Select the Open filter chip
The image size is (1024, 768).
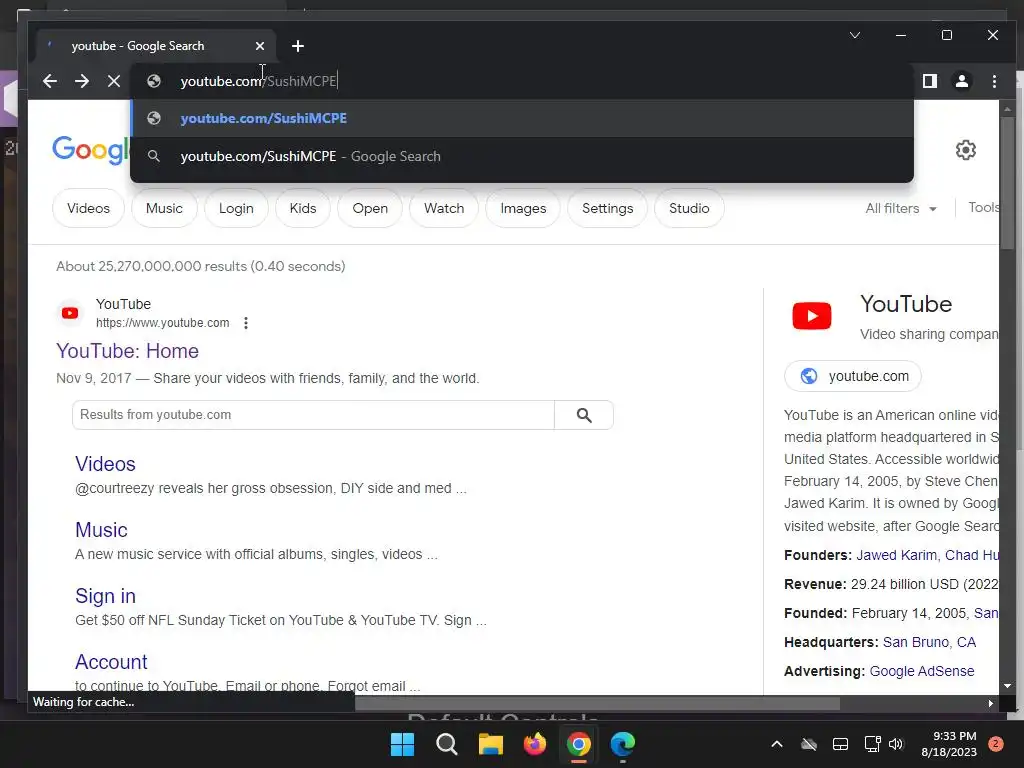(370, 208)
